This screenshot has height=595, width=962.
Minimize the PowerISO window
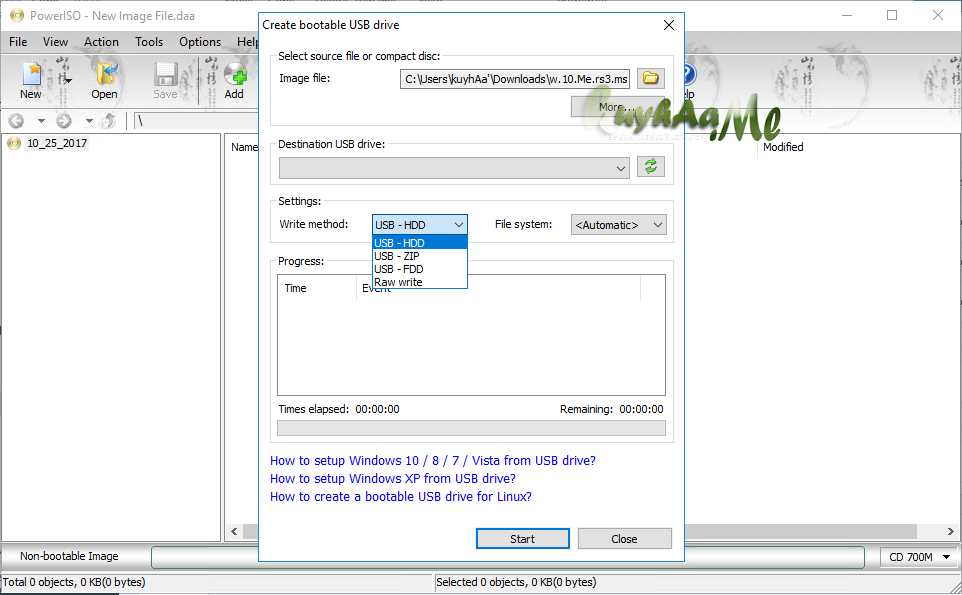pos(847,15)
